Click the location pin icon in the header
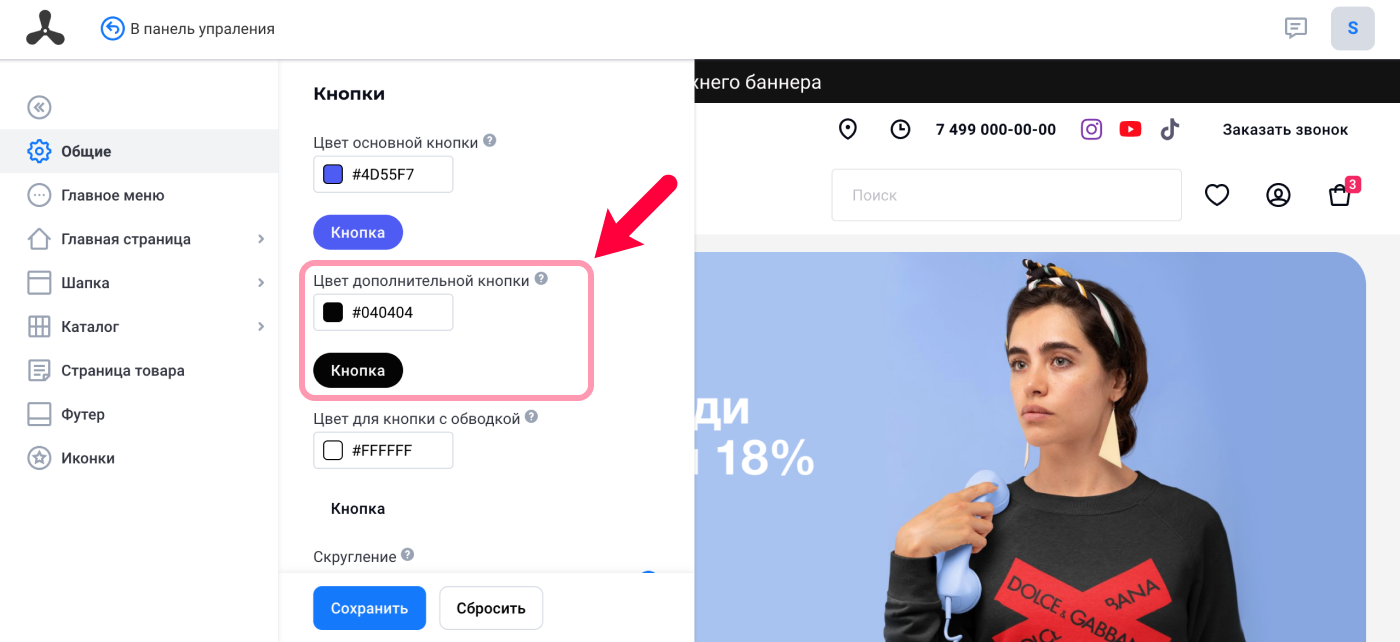Viewport: 1400px width, 642px height. tap(848, 129)
